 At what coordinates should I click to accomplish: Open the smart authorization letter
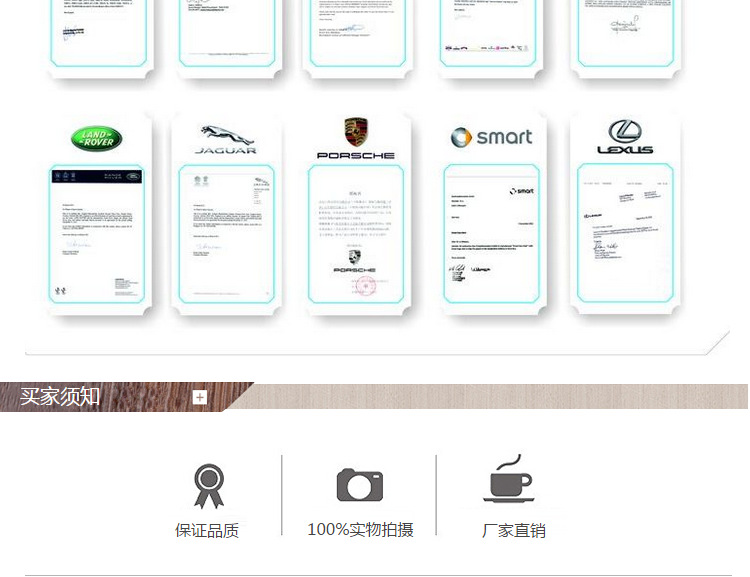[491, 234]
